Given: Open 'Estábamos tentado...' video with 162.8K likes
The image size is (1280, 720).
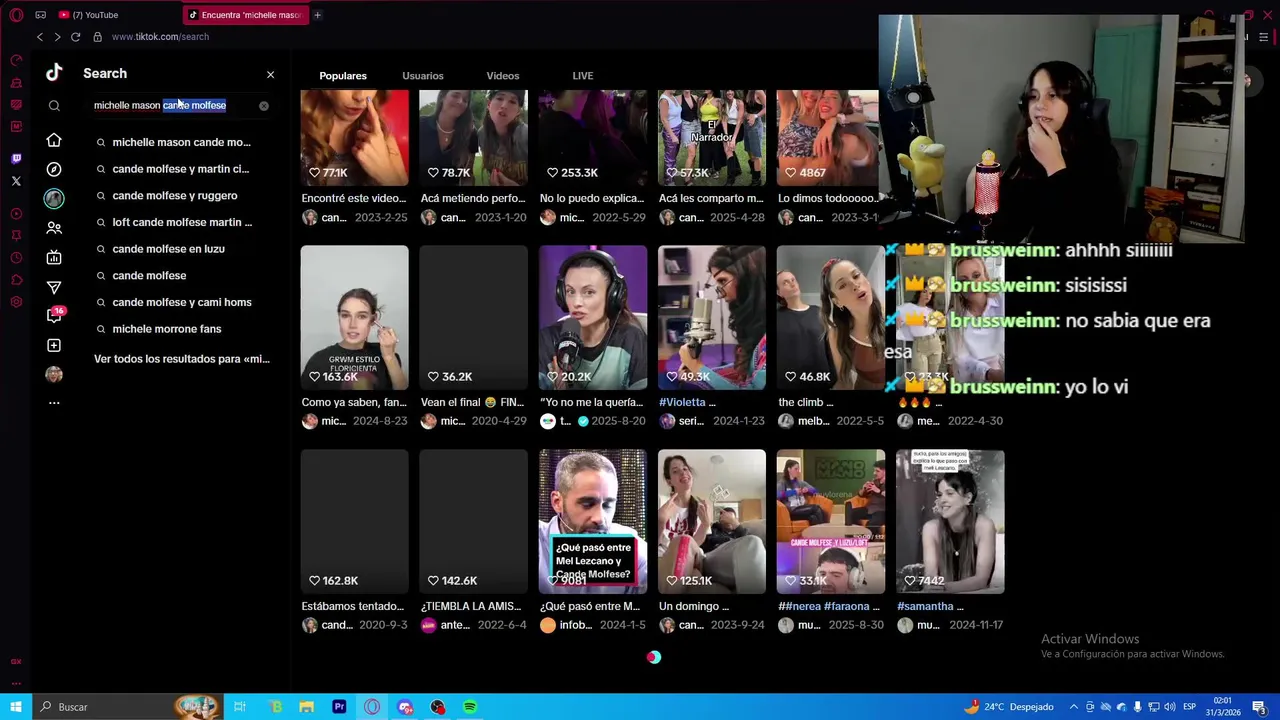Looking at the screenshot, I should click(355, 521).
